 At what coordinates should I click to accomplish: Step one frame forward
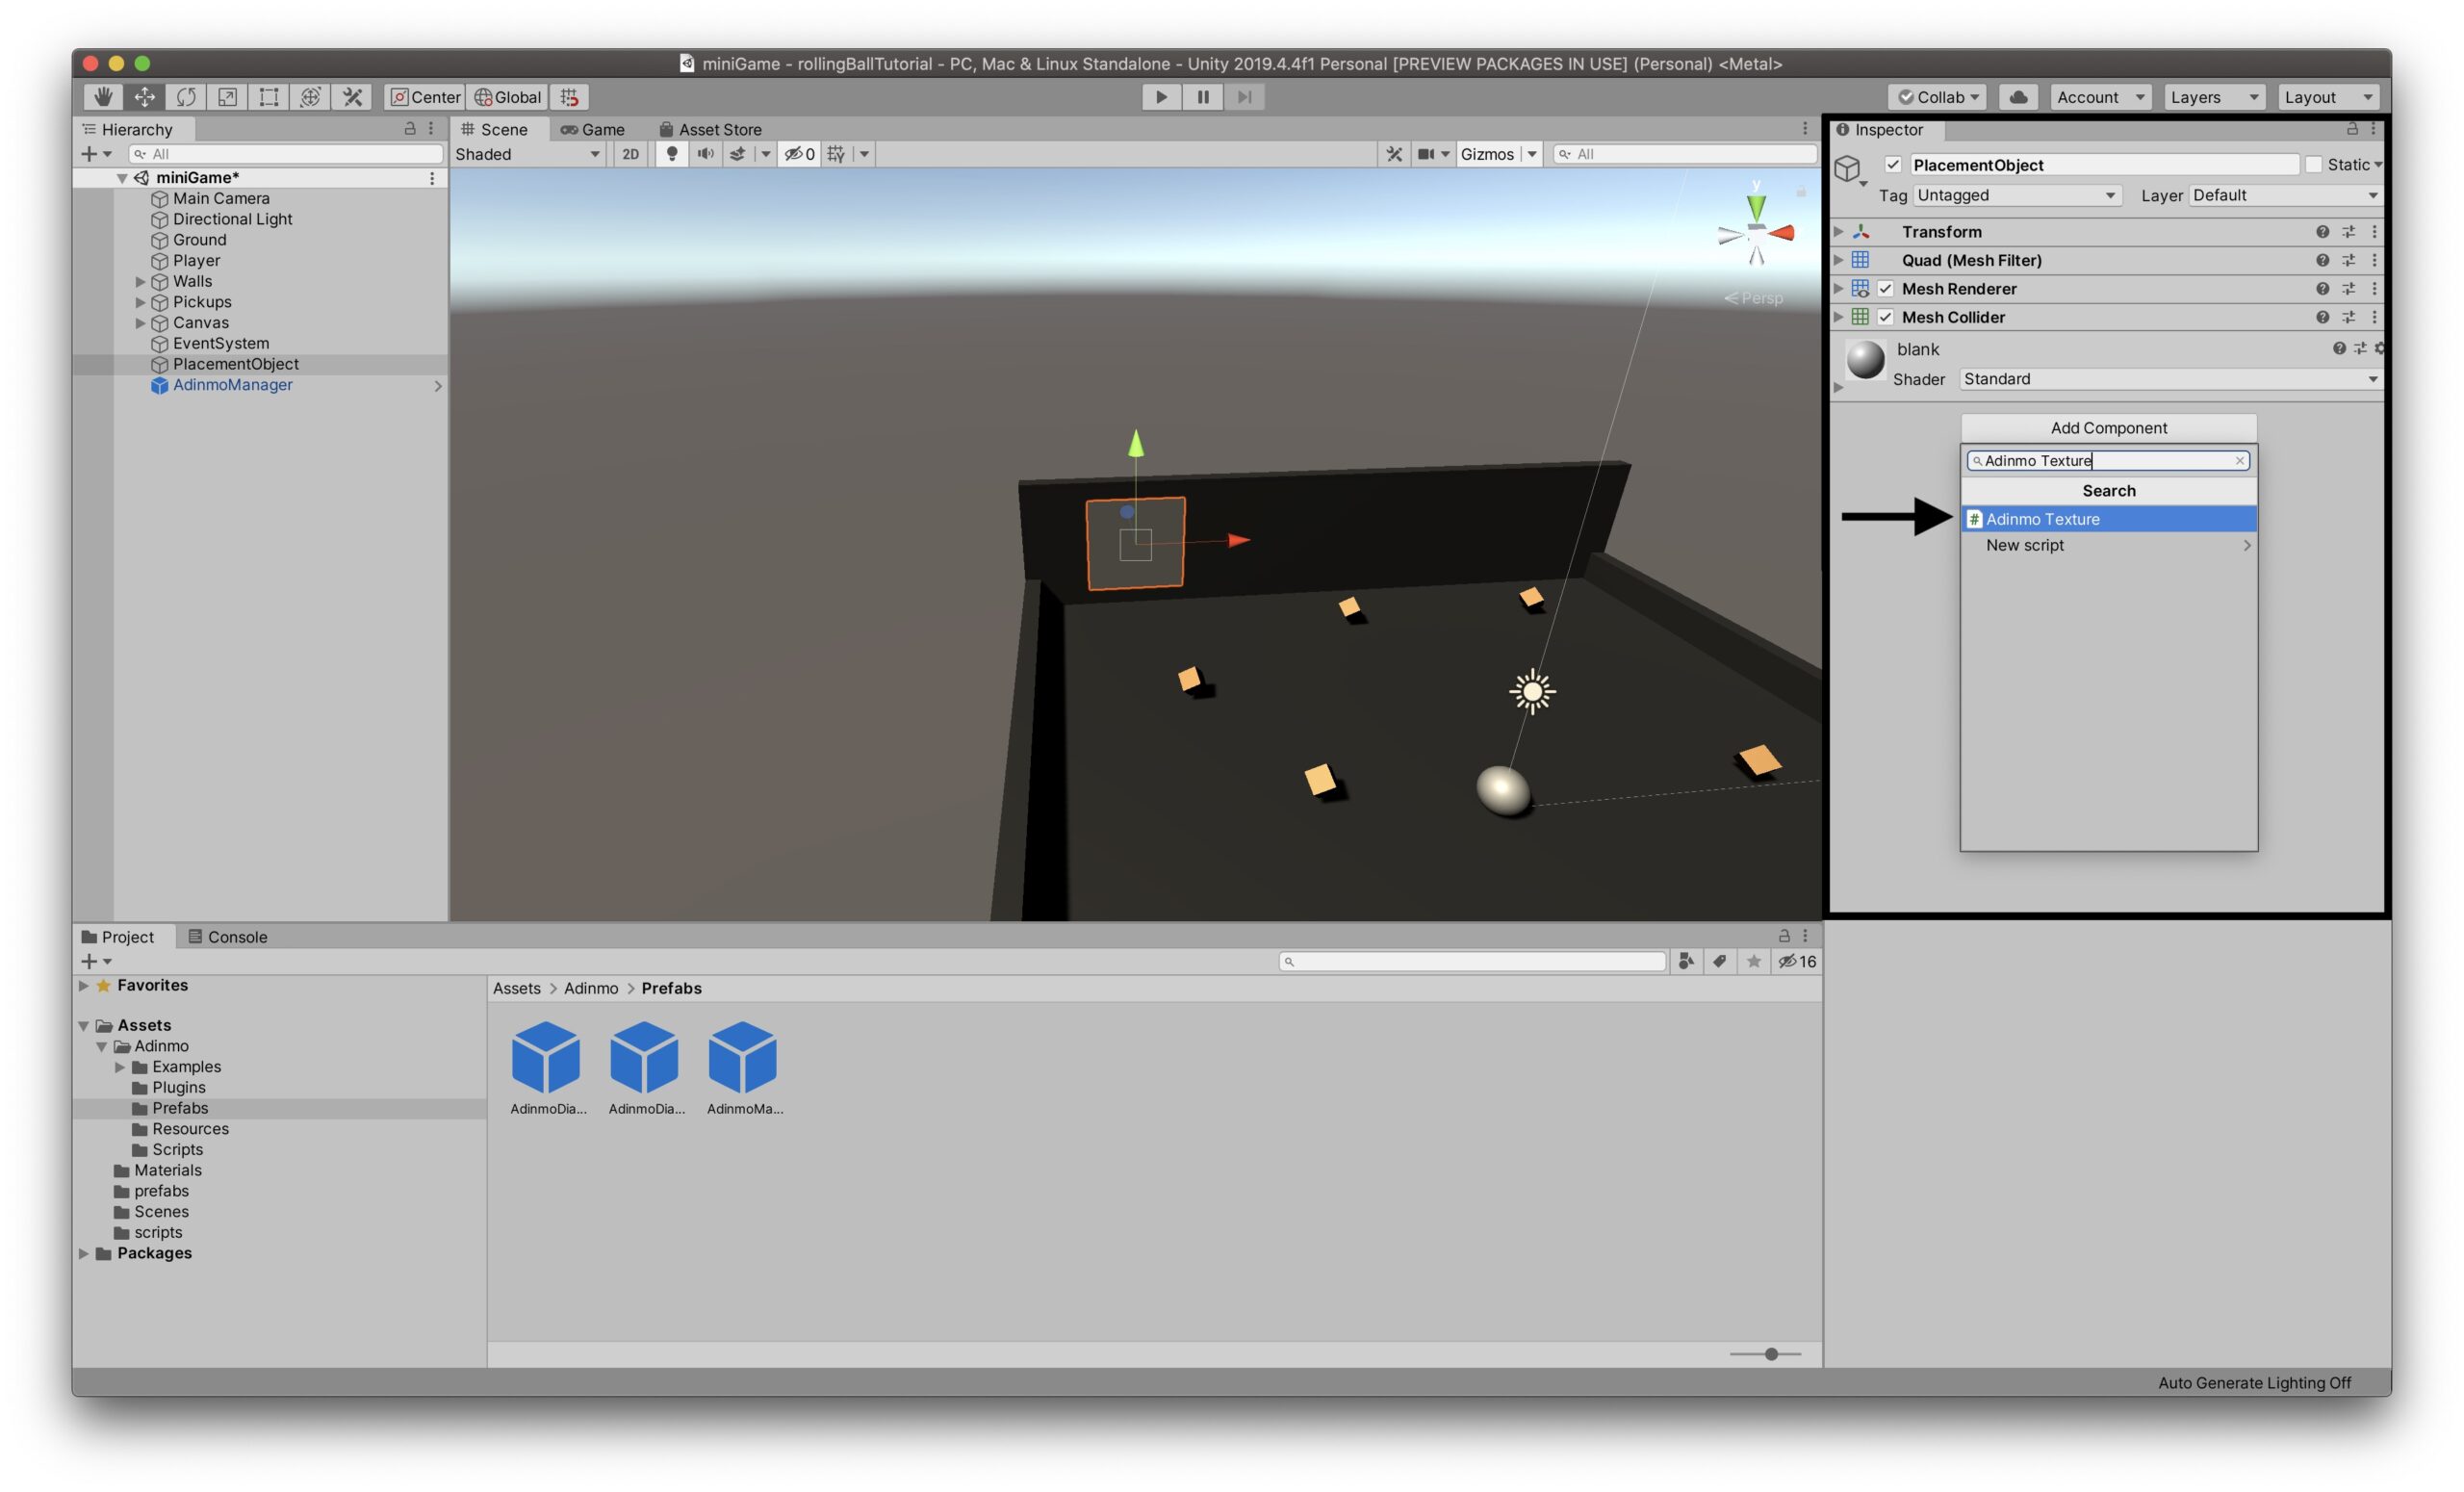tap(1244, 97)
